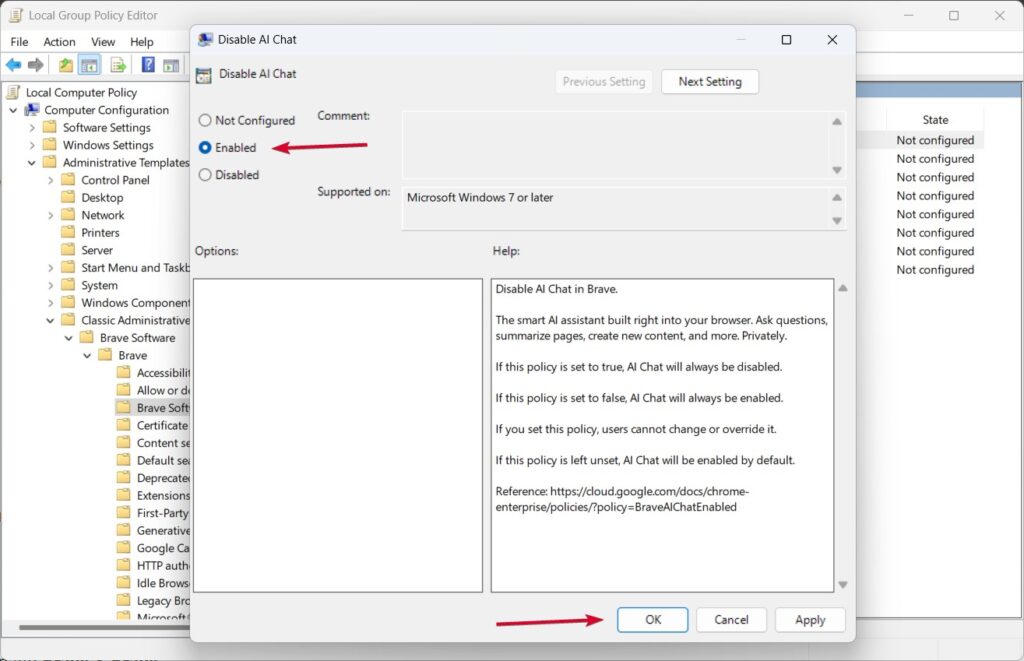
Task: Confirm the policy with OK
Action: (652, 620)
